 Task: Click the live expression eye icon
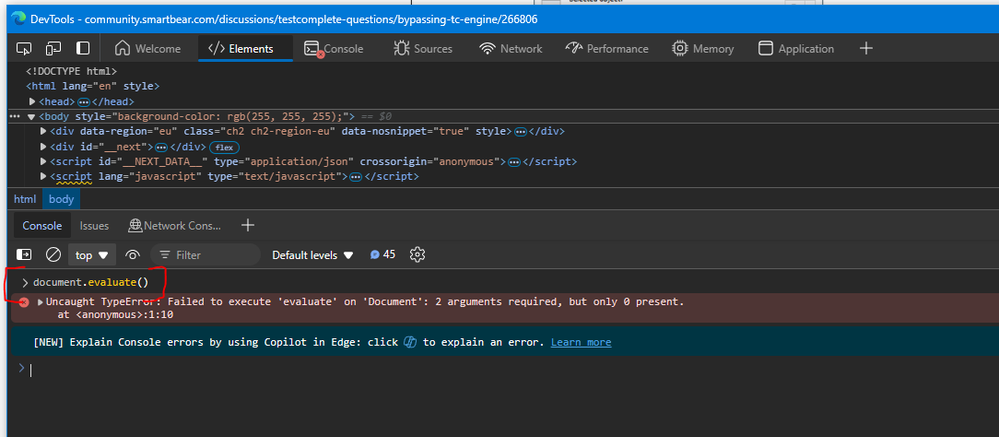[132, 255]
